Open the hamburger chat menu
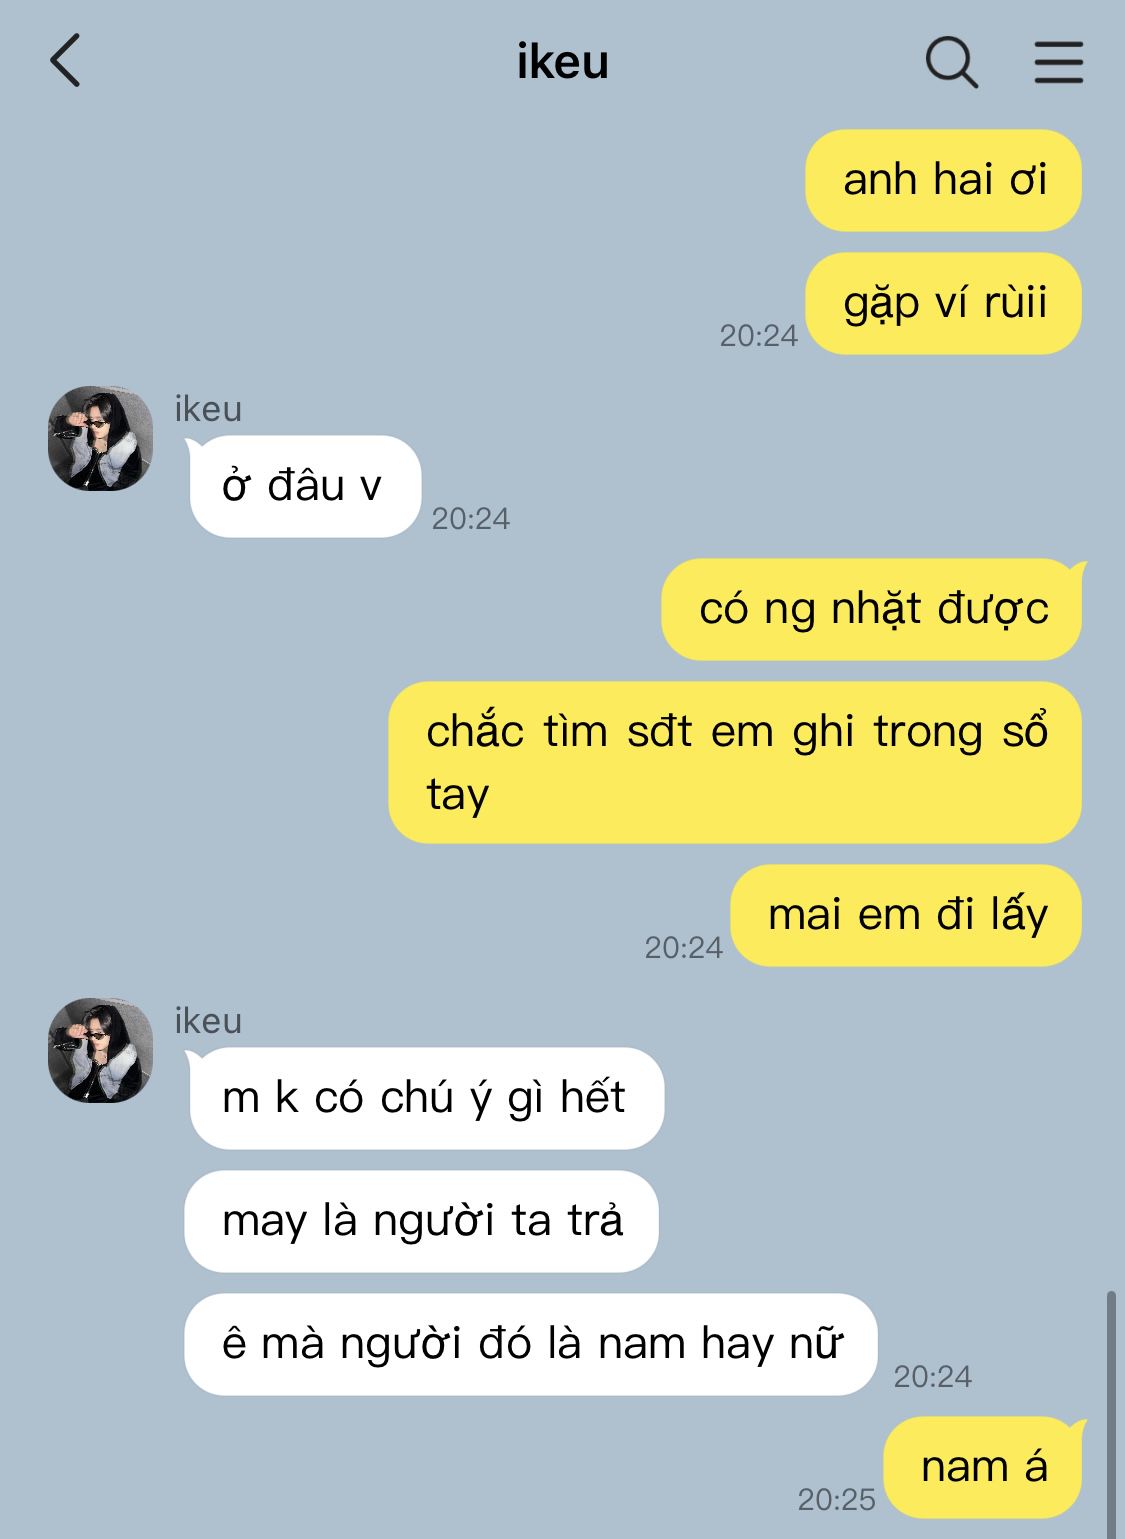Screen dimensions: 1125x1539 tap(1058, 62)
